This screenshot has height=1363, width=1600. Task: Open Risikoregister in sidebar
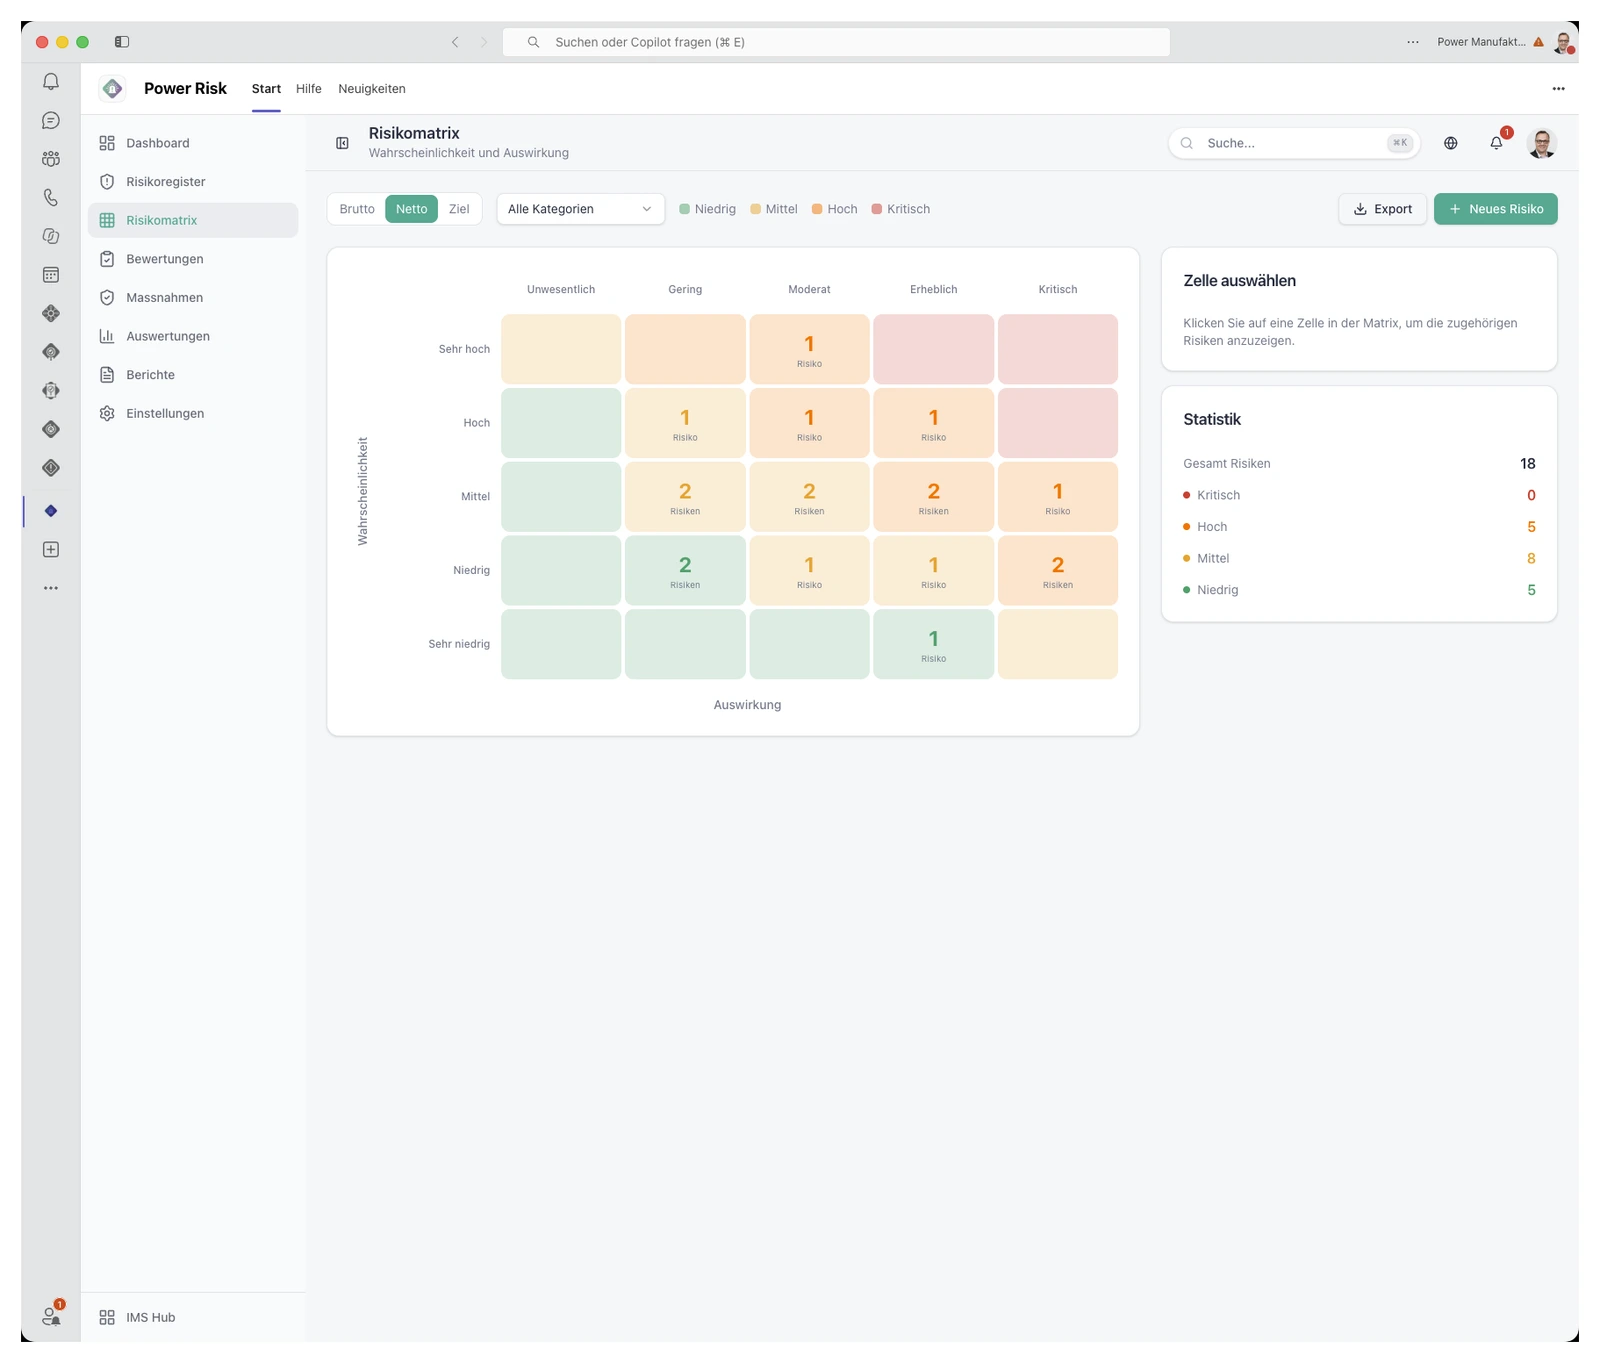tap(193, 182)
